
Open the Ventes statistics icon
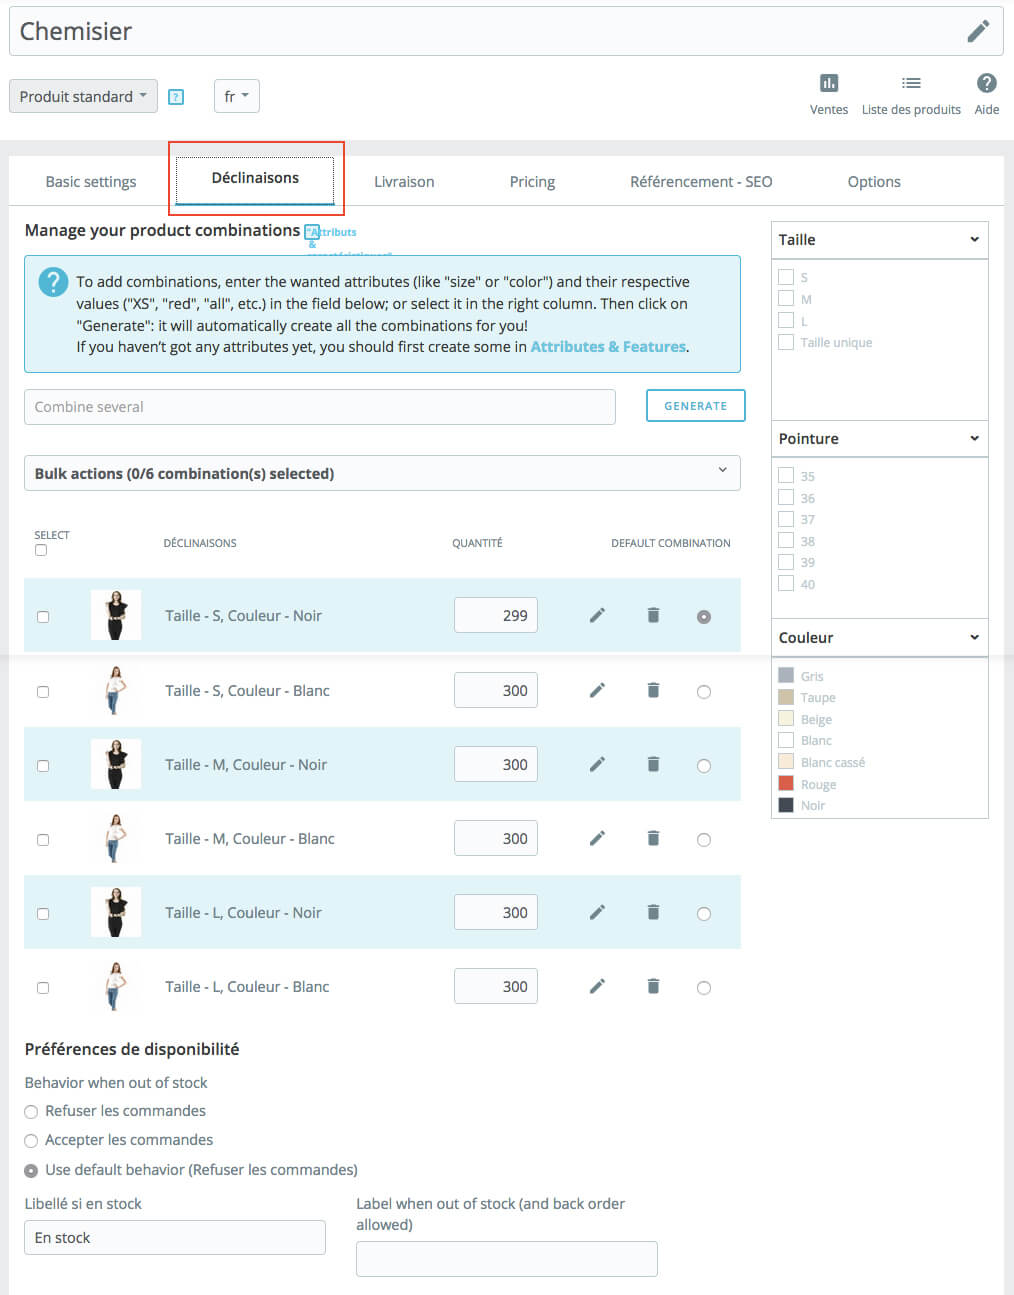[828, 84]
